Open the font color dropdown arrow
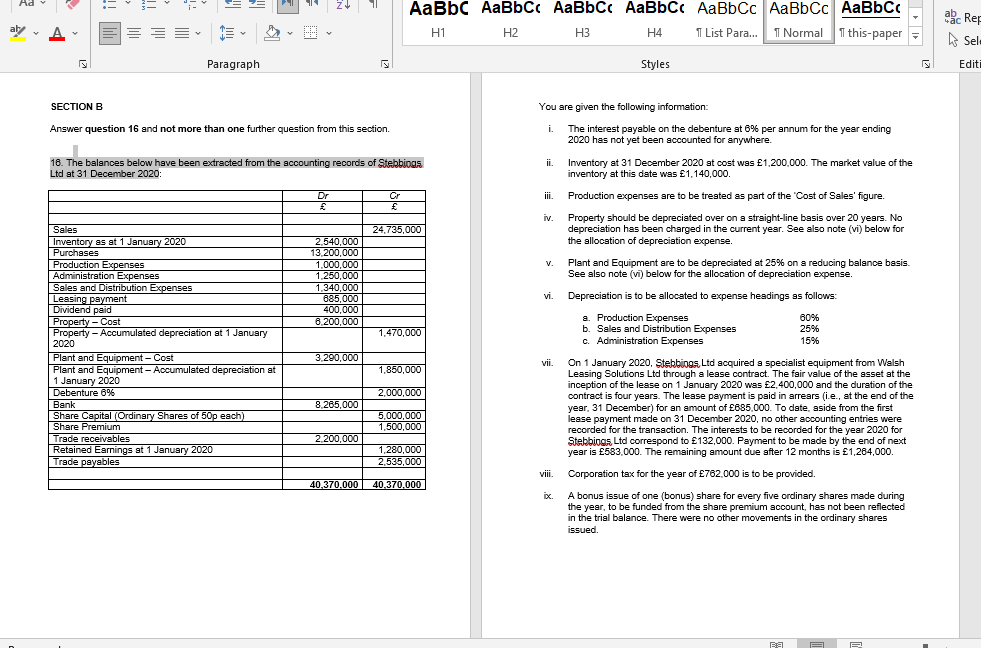Image resolution: width=981 pixels, height=648 pixels. point(74,33)
